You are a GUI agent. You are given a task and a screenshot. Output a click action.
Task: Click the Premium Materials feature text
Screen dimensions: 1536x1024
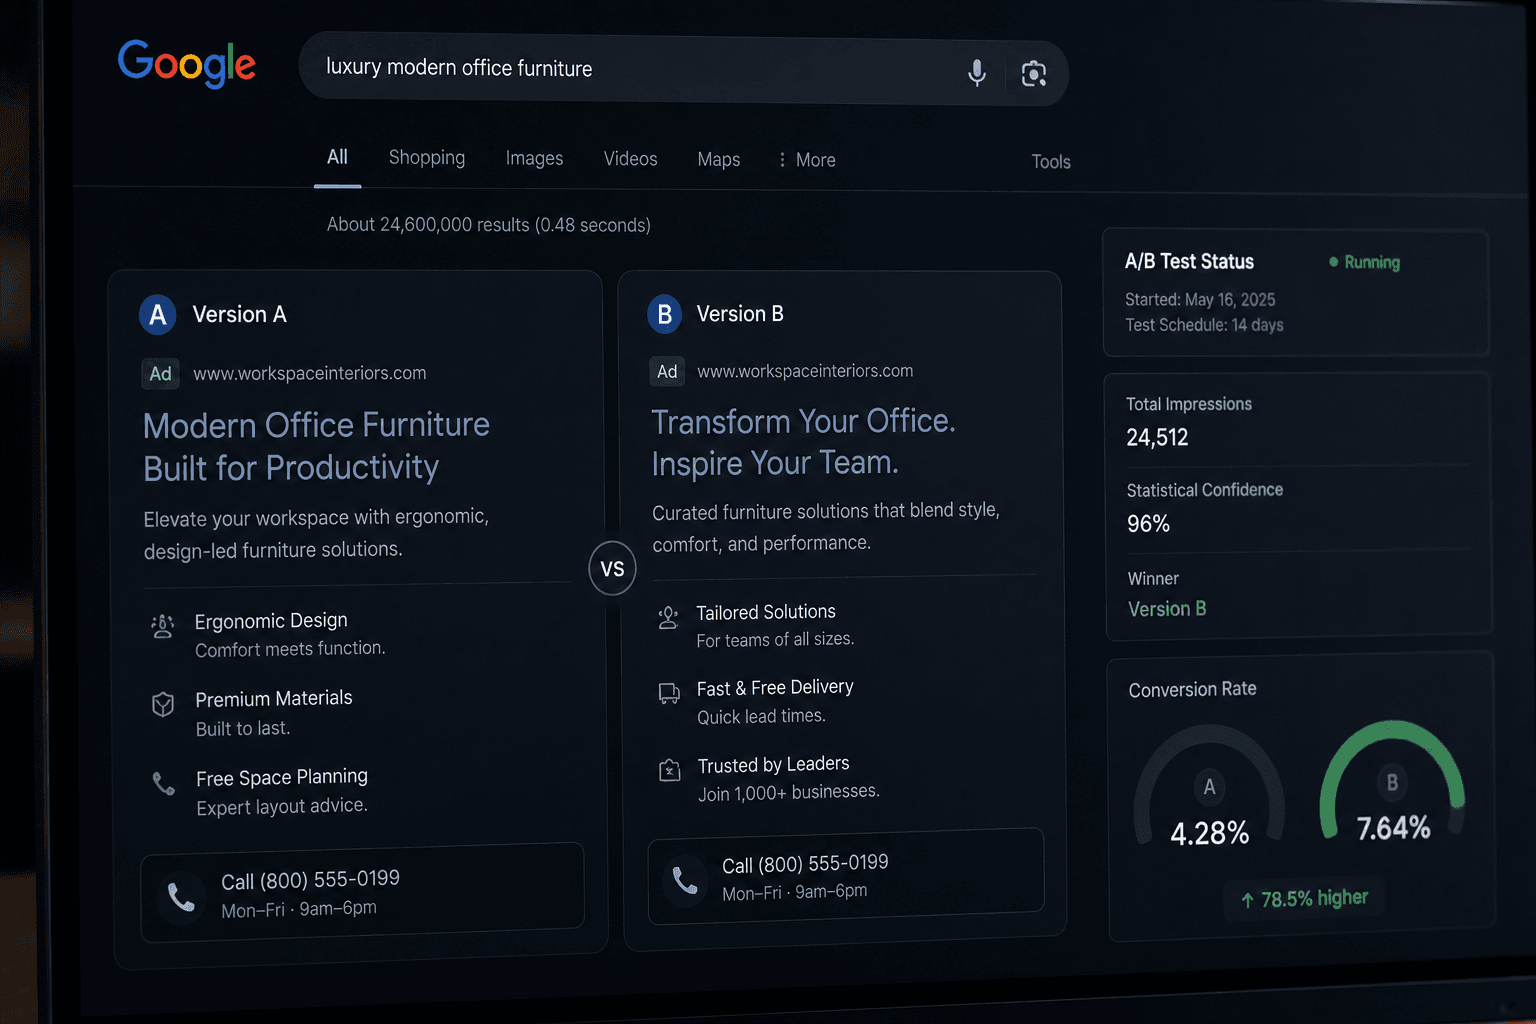274,698
